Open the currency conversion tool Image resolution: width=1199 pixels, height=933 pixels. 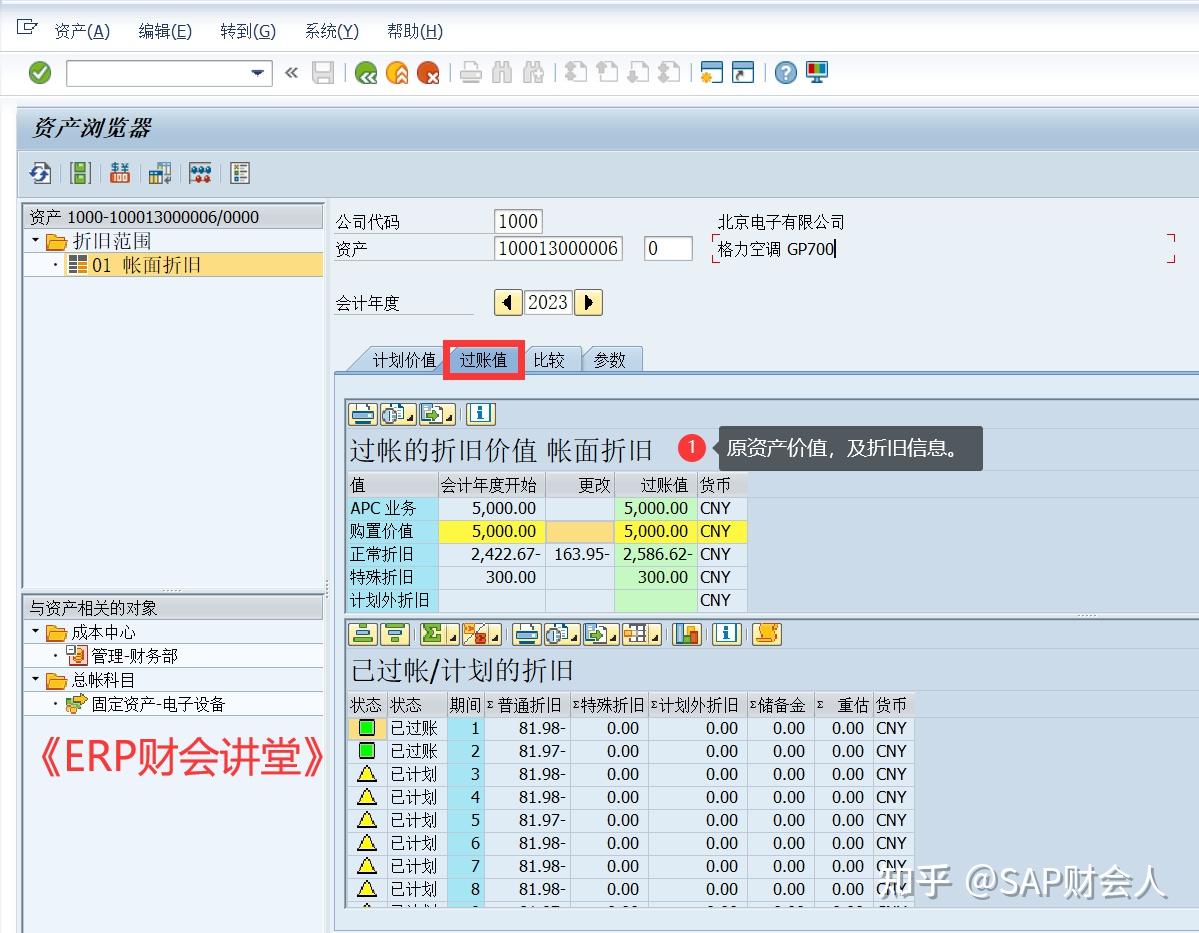[x=119, y=173]
